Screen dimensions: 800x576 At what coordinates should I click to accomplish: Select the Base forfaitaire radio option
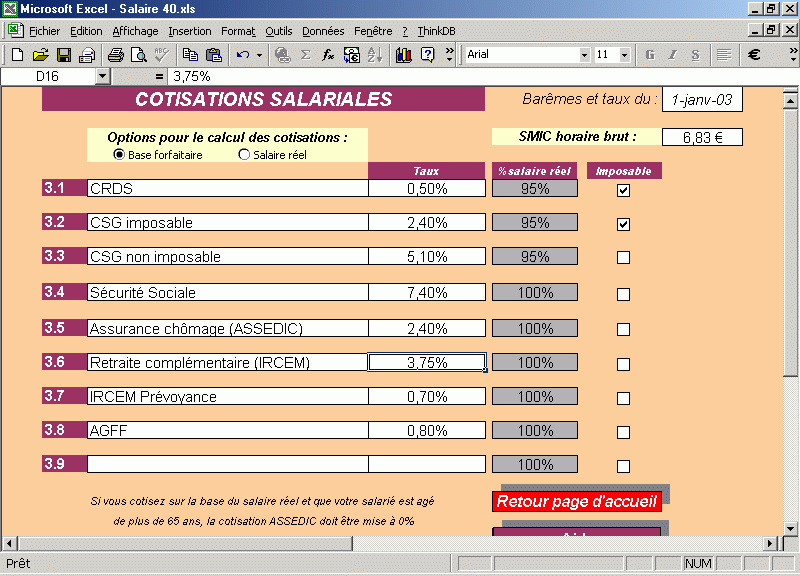[119, 155]
